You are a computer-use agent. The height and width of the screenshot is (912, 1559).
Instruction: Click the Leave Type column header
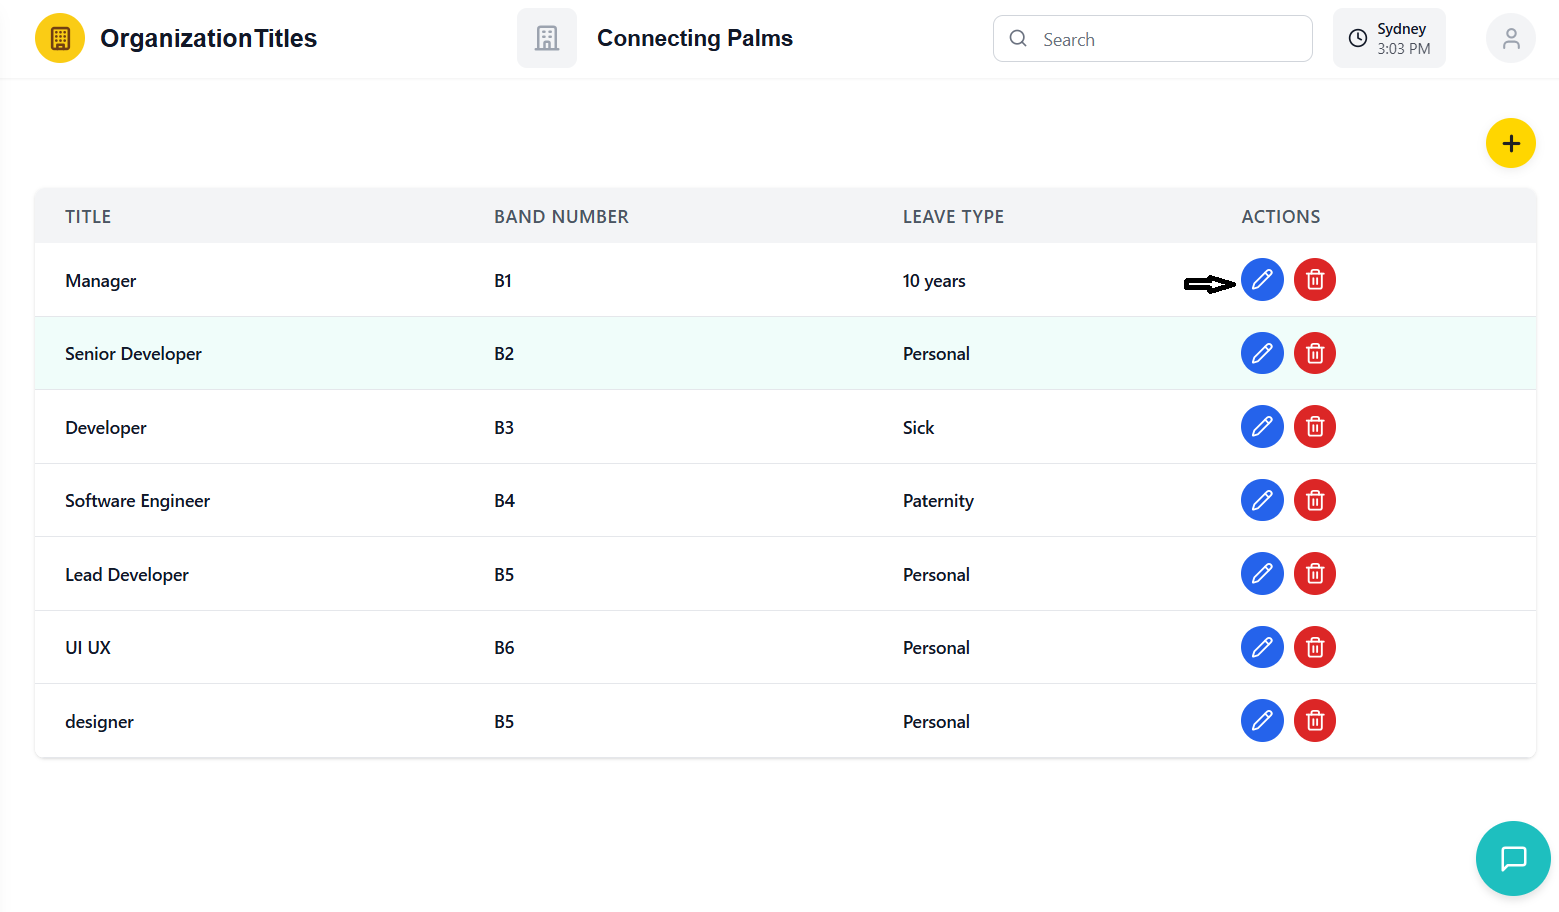[x=953, y=217]
